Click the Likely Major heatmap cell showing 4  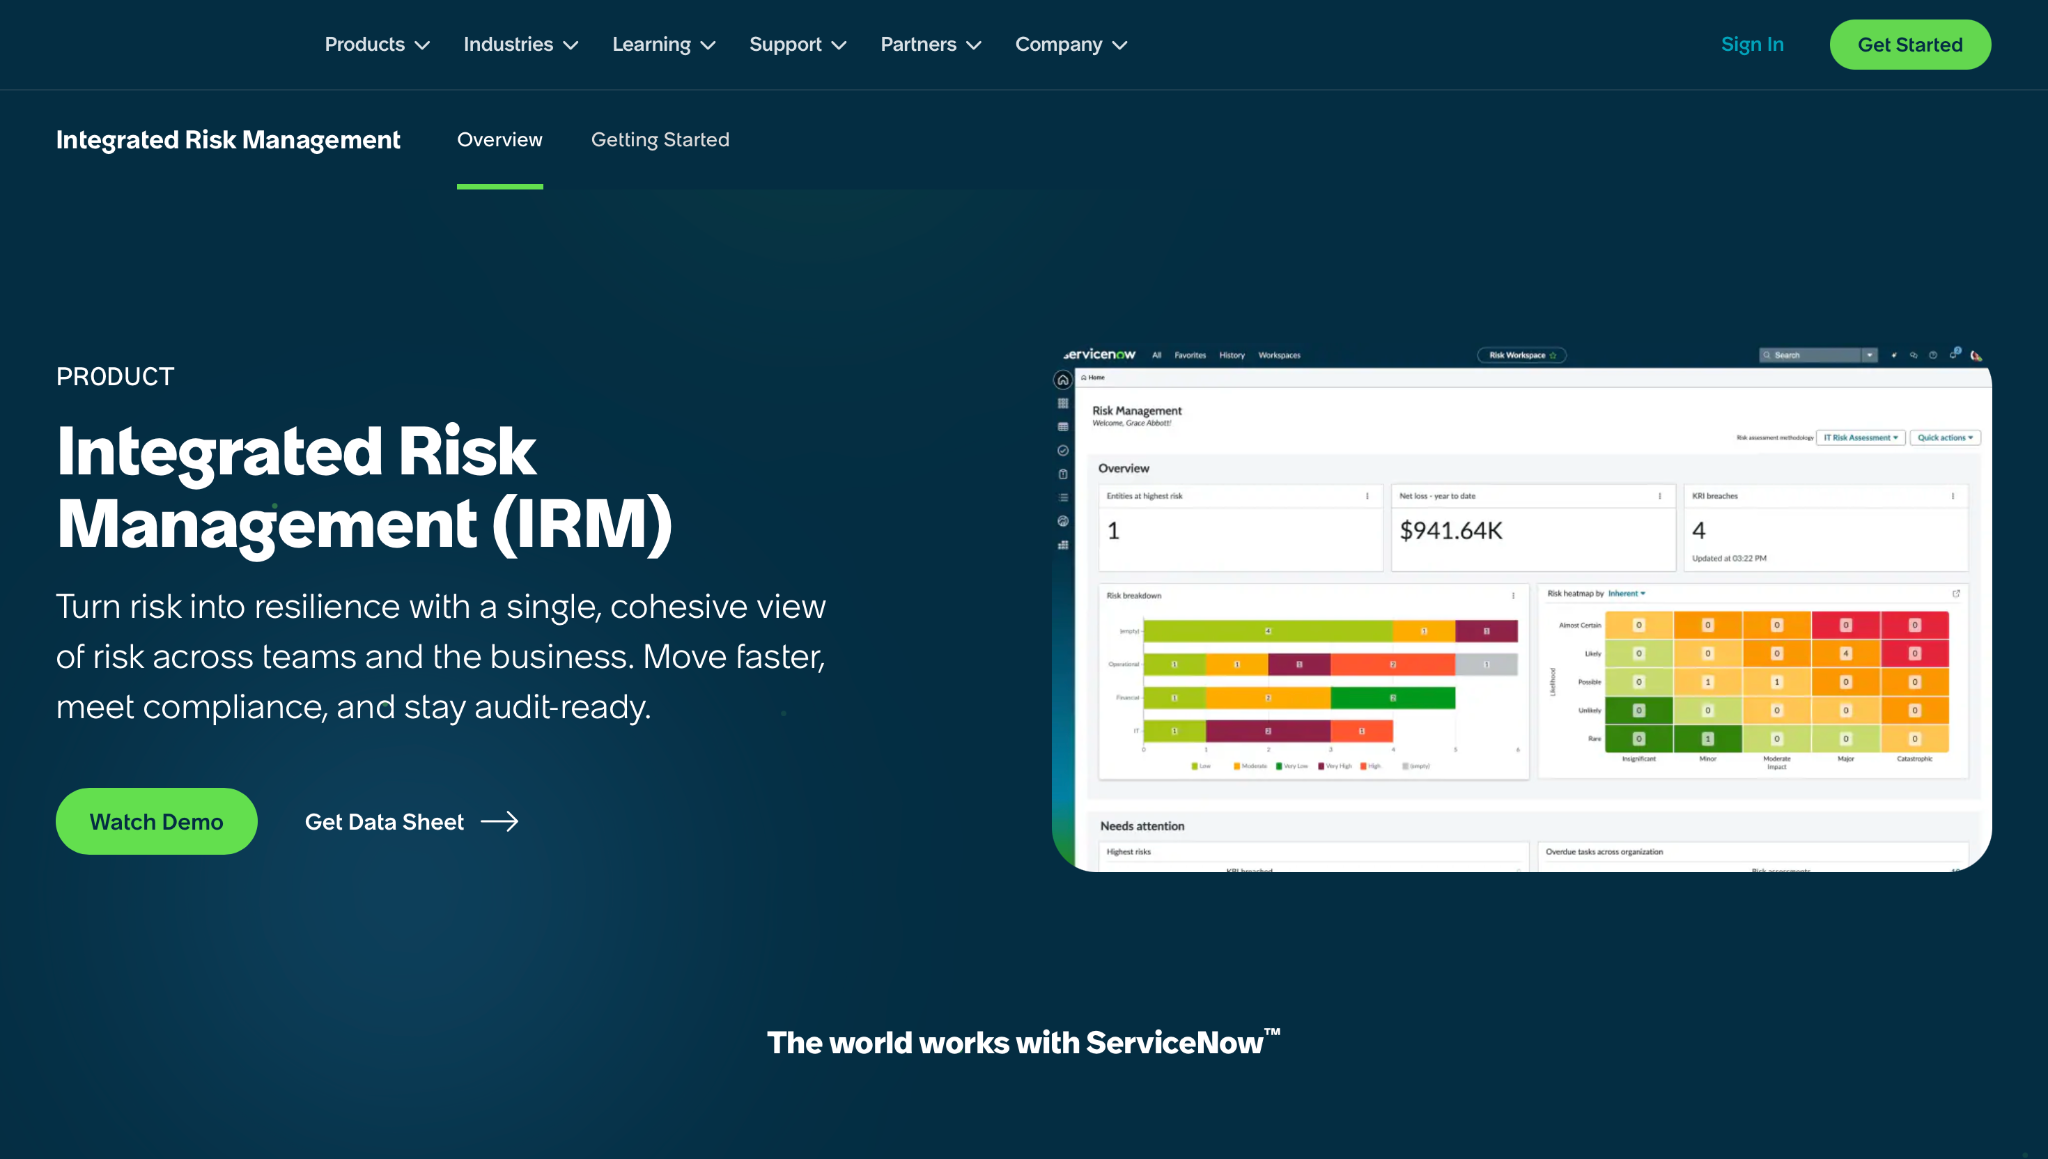[1846, 653]
